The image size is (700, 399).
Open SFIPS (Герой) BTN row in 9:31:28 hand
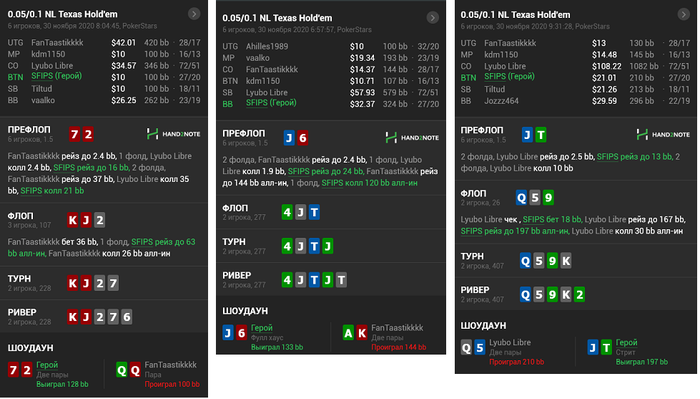point(575,77)
